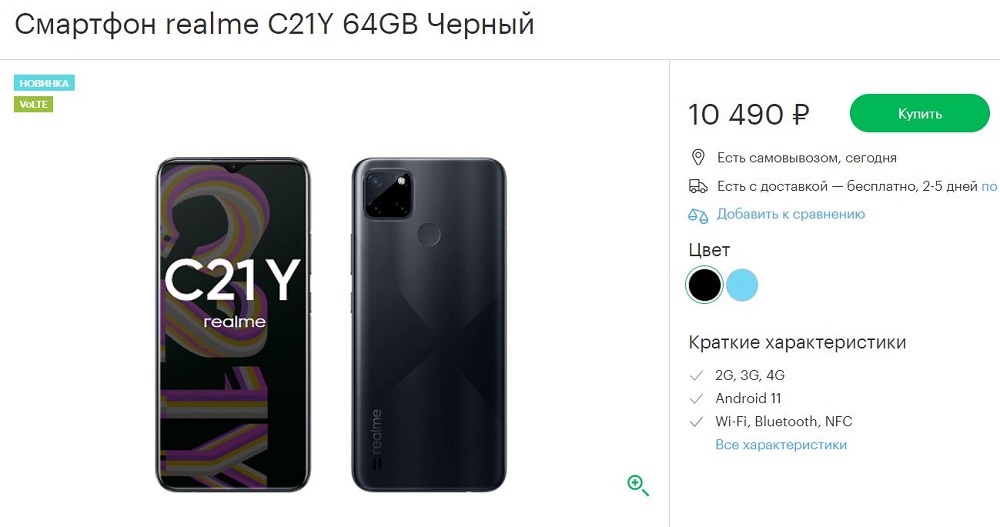Click the delivery truck icon
The width and height of the screenshot is (1000, 527).
(698, 186)
